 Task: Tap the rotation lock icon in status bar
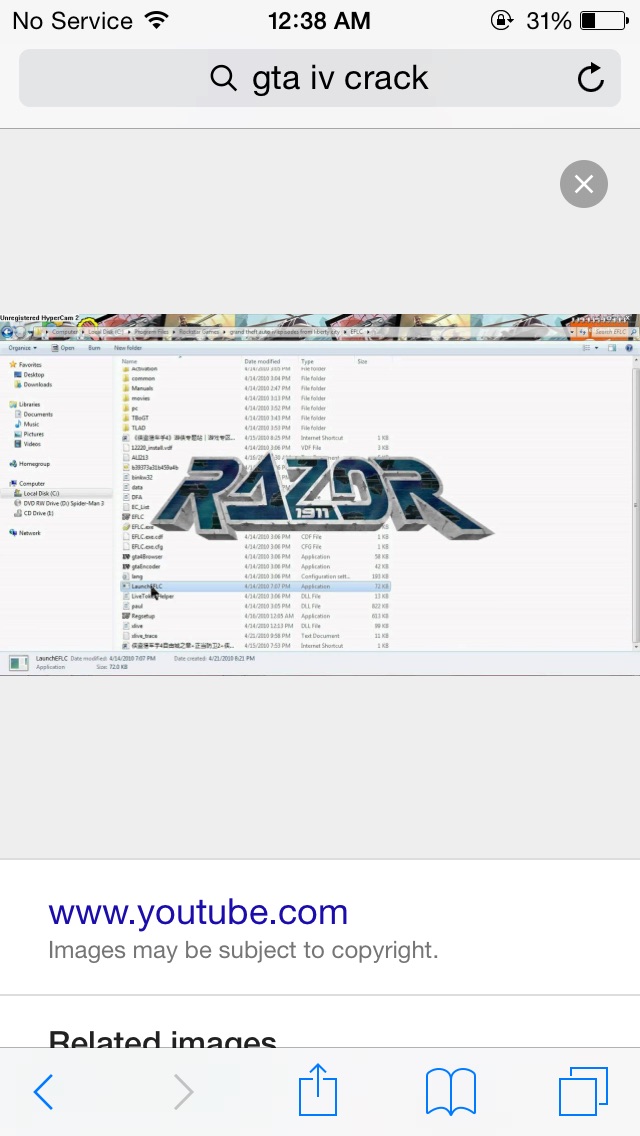point(501,20)
